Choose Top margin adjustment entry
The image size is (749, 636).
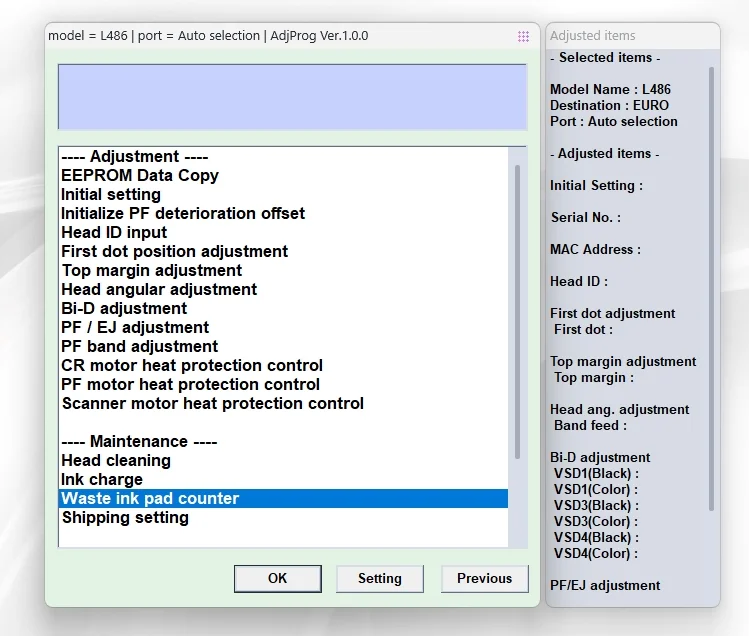click(283, 270)
